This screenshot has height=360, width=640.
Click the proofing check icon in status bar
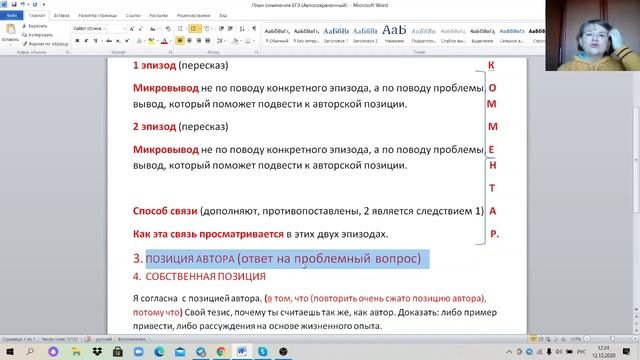tap(87, 339)
